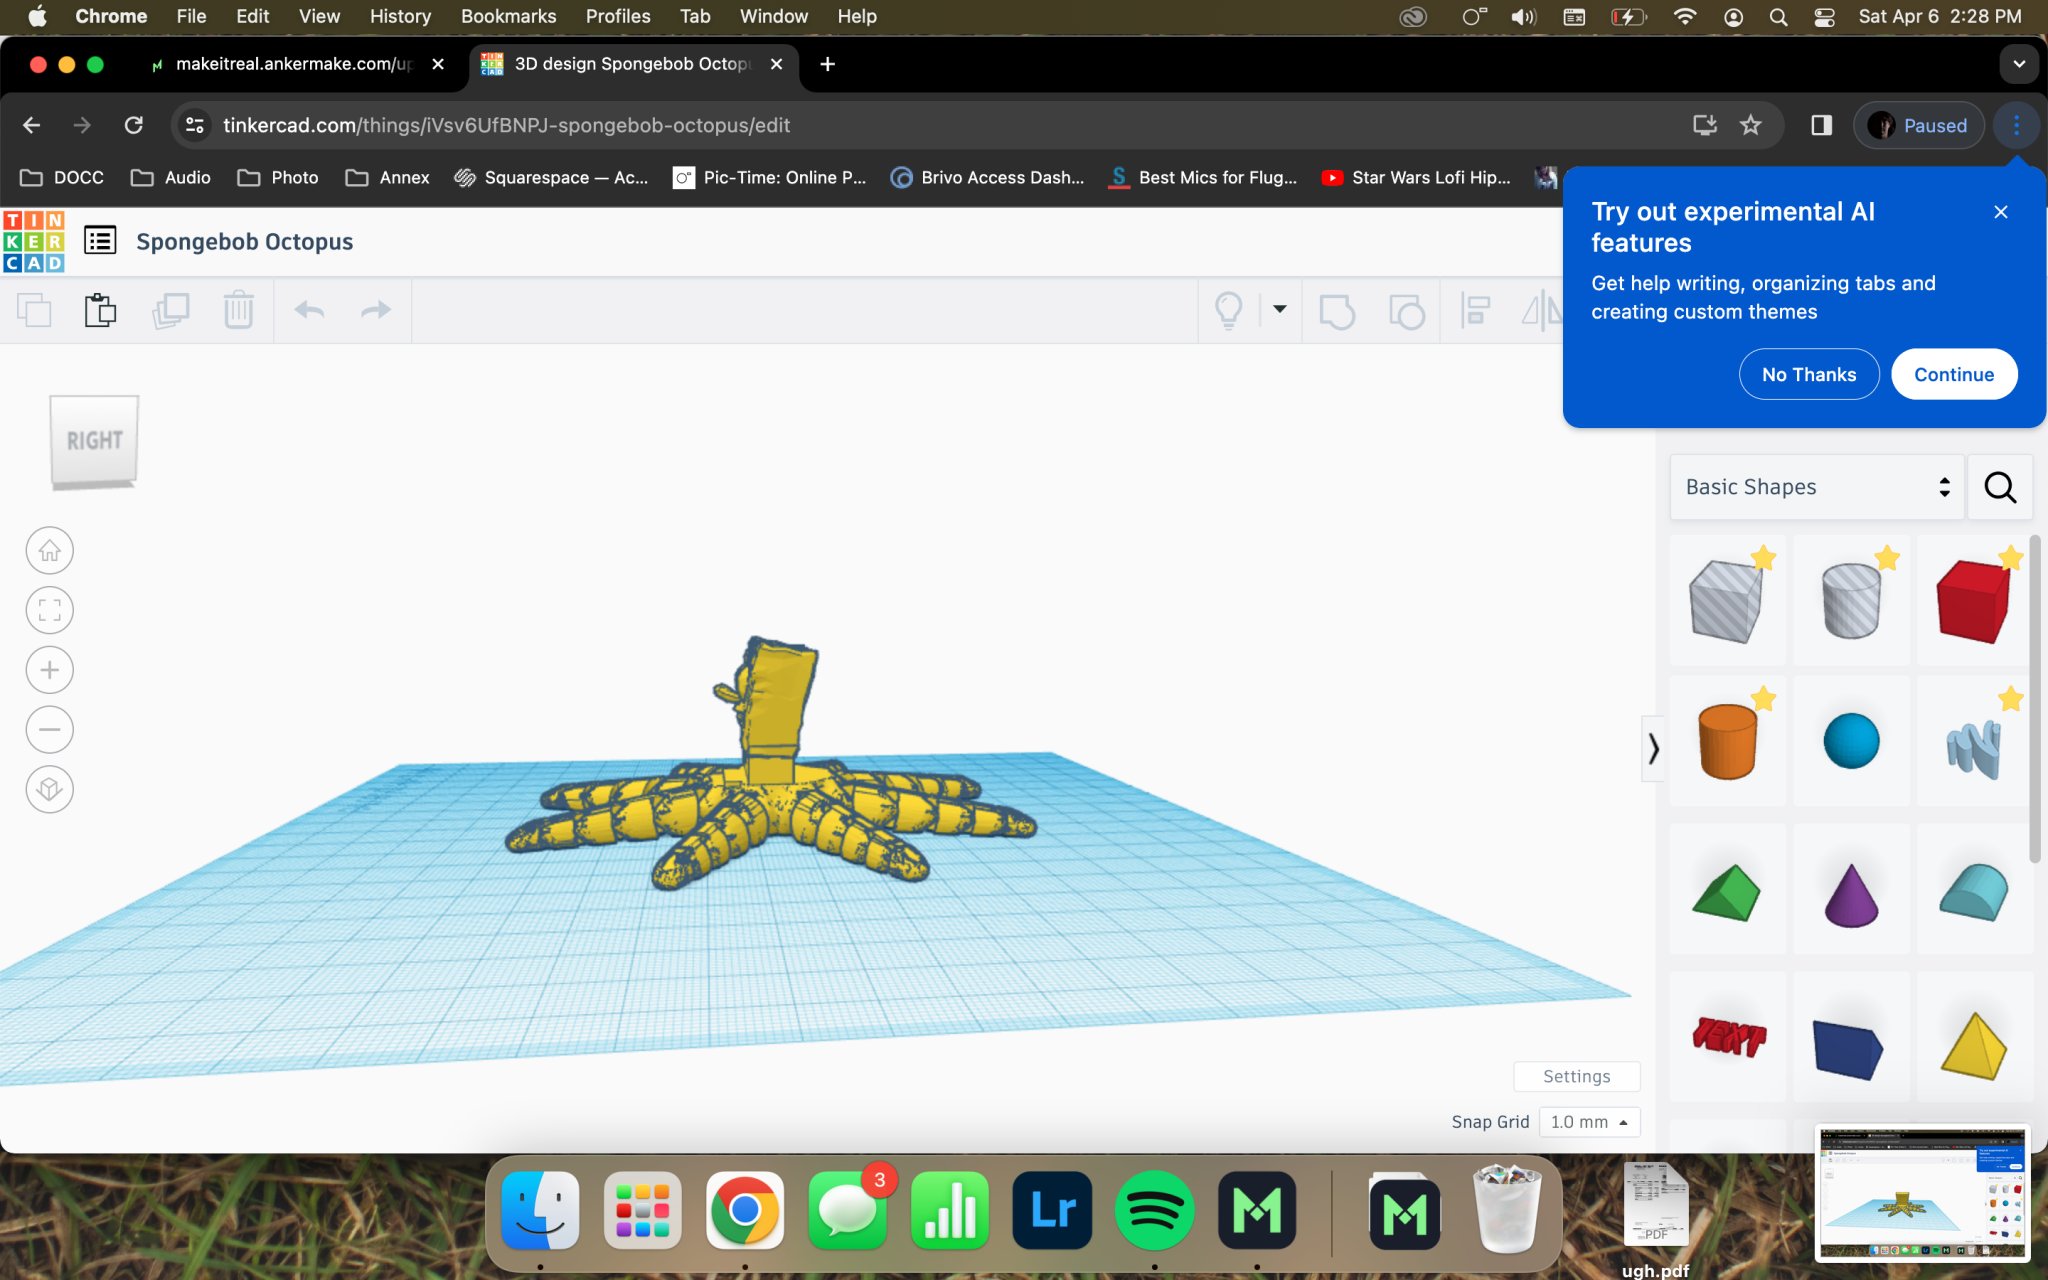Bookmark this page with star icon
2048x1280 pixels.
click(1750, 125)
